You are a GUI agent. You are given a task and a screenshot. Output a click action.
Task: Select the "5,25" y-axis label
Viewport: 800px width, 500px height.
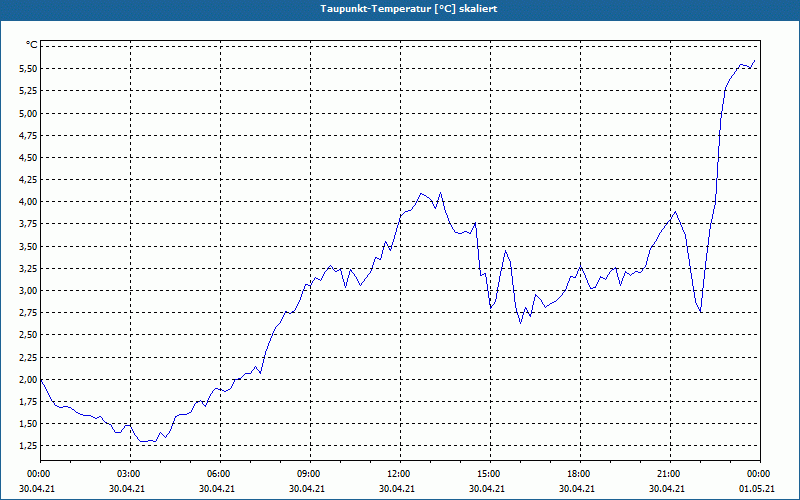tap(29, 91)
